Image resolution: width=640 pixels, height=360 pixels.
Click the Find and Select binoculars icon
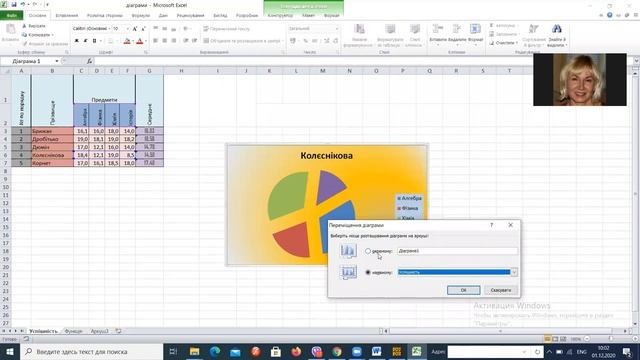coord(557,29)
